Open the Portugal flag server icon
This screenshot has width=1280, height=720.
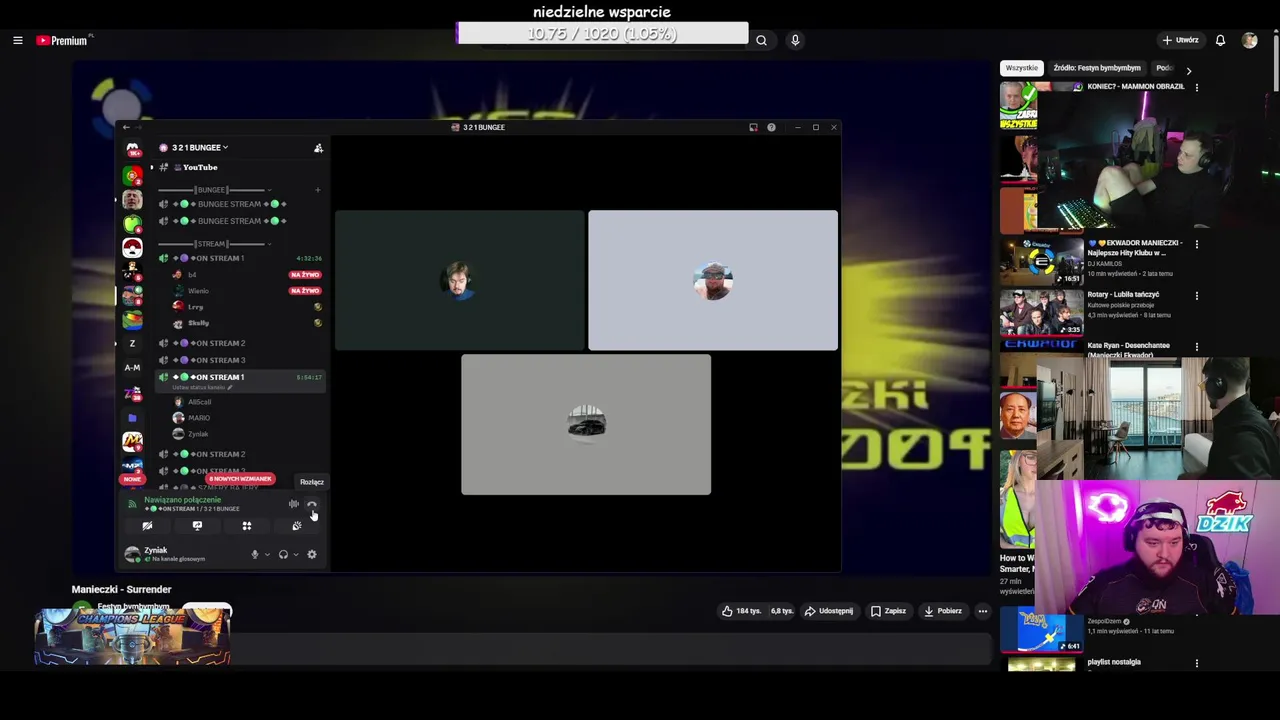132,175
